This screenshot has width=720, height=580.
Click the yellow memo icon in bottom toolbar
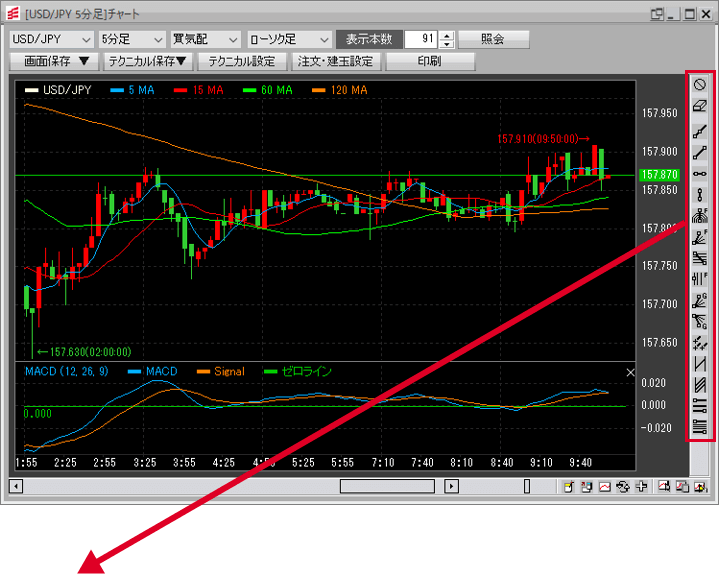click(x=569, y=487)
